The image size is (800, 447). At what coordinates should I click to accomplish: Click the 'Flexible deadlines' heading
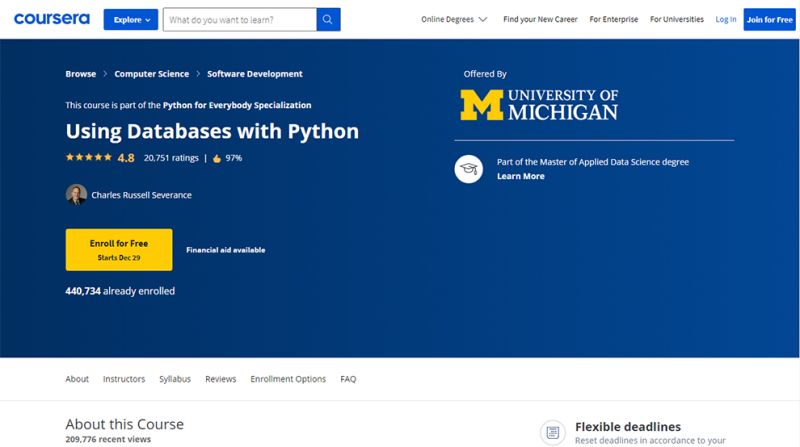(x=628, y=427)
